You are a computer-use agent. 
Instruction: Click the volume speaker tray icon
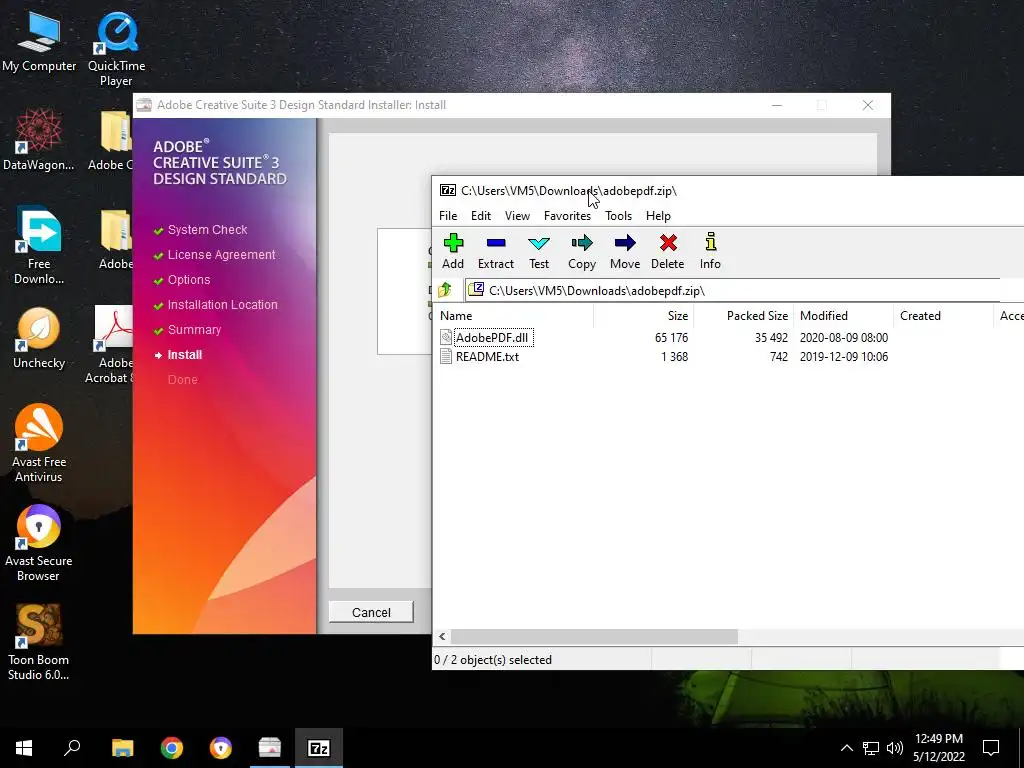[894, 748]
